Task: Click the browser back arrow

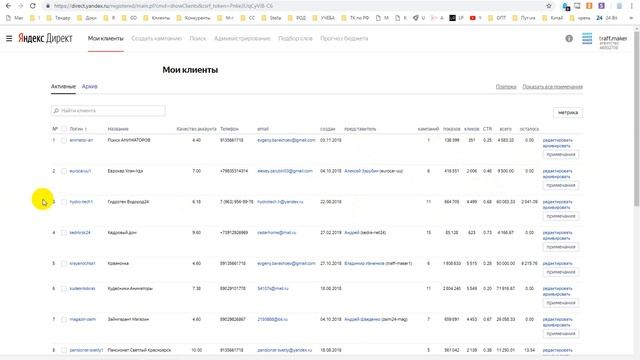Action: 8,6
